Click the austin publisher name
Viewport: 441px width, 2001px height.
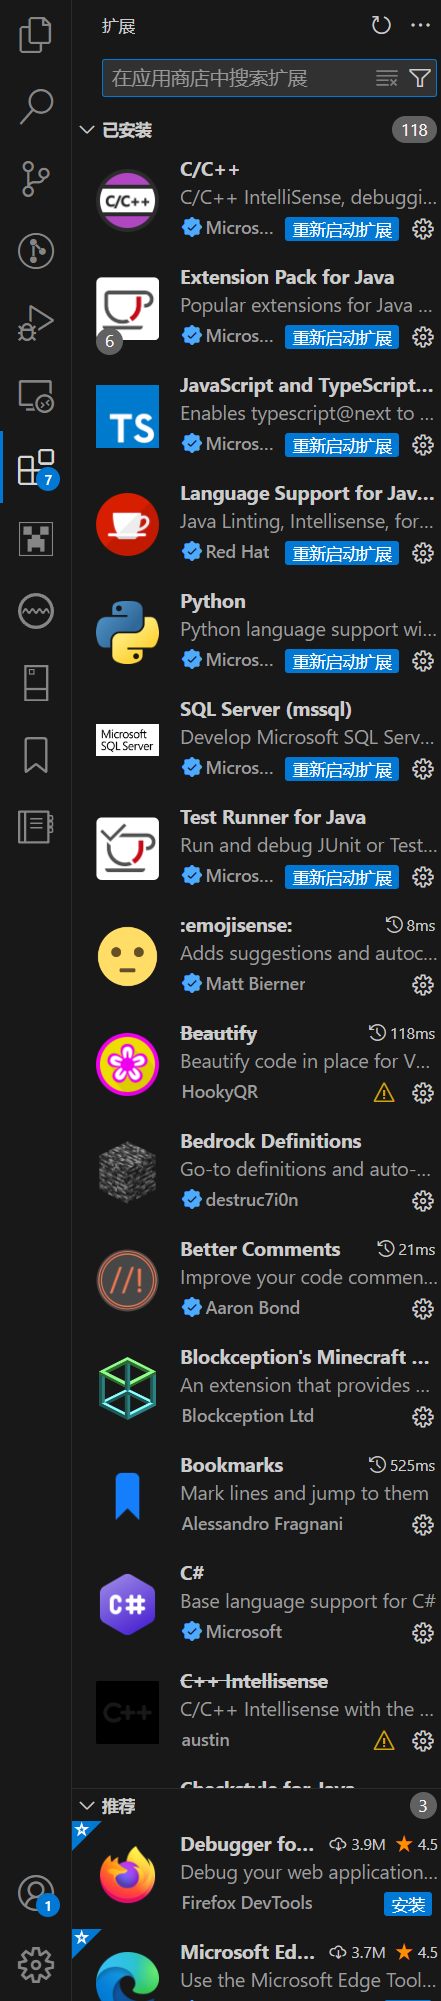(x=205, y=1740)
